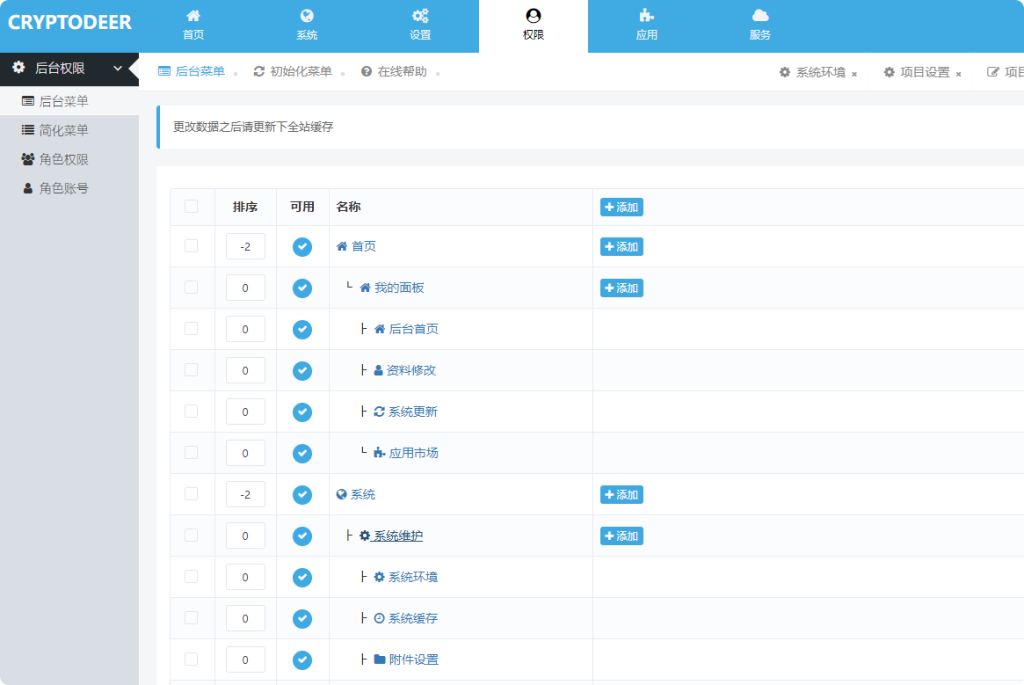Screen dimensions: 1024x685
Task: Open 角色账号 via its person icon
Action: 25,188
